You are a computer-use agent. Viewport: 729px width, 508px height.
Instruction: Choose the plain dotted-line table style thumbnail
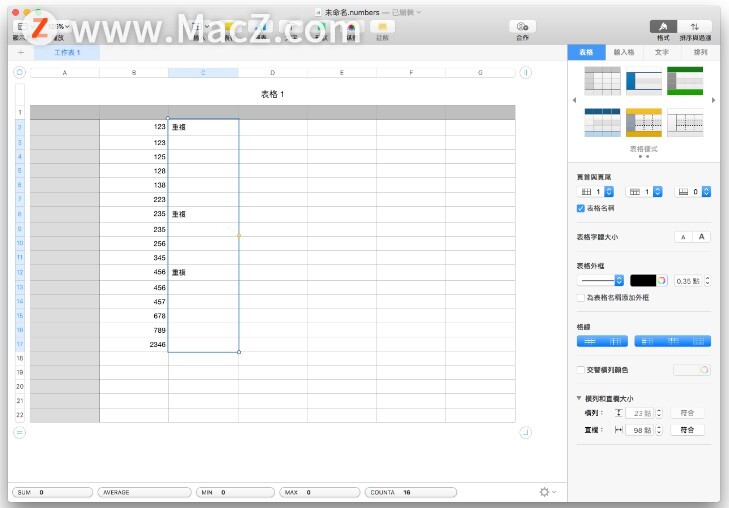[x=685, y=122]
